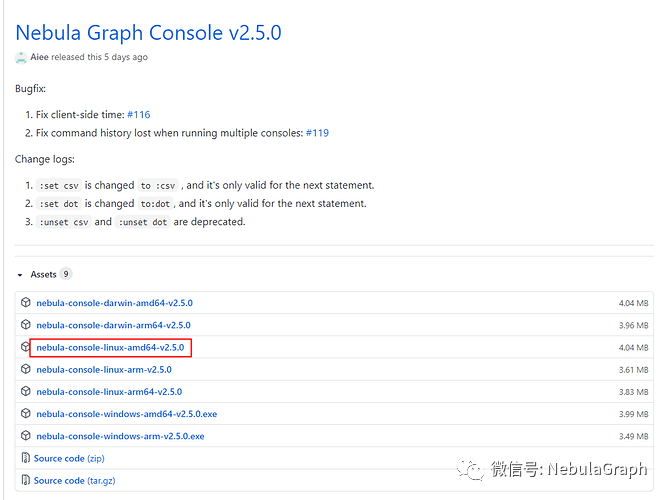
Task: Download nebula-console-darwin-arm64-v2.5.0 binary
Action: point(113,325)
